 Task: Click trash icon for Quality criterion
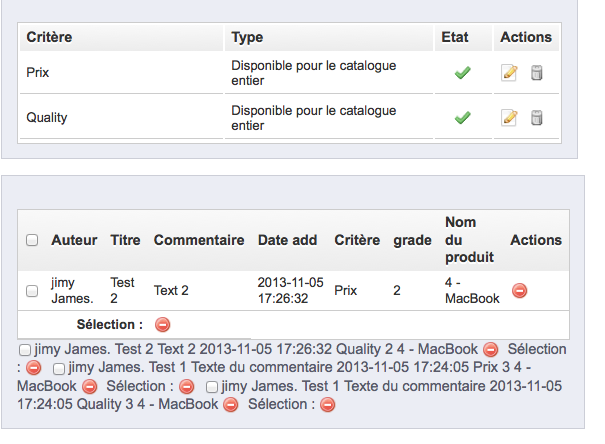pos(536,118)
